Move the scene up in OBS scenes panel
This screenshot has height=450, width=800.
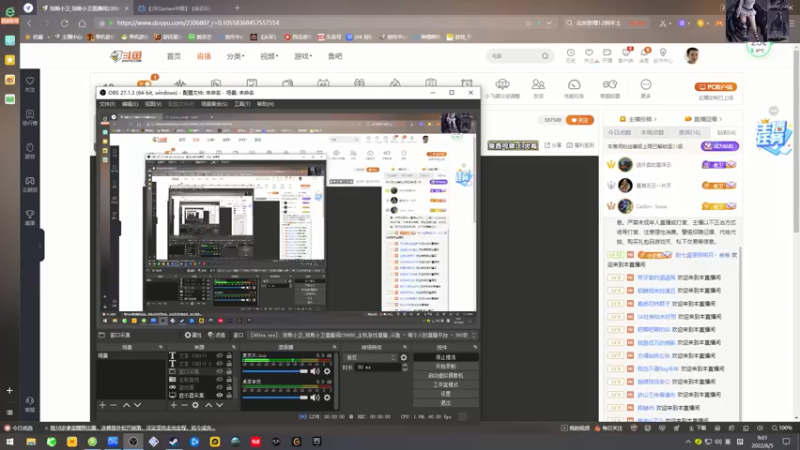coord(127,405)
